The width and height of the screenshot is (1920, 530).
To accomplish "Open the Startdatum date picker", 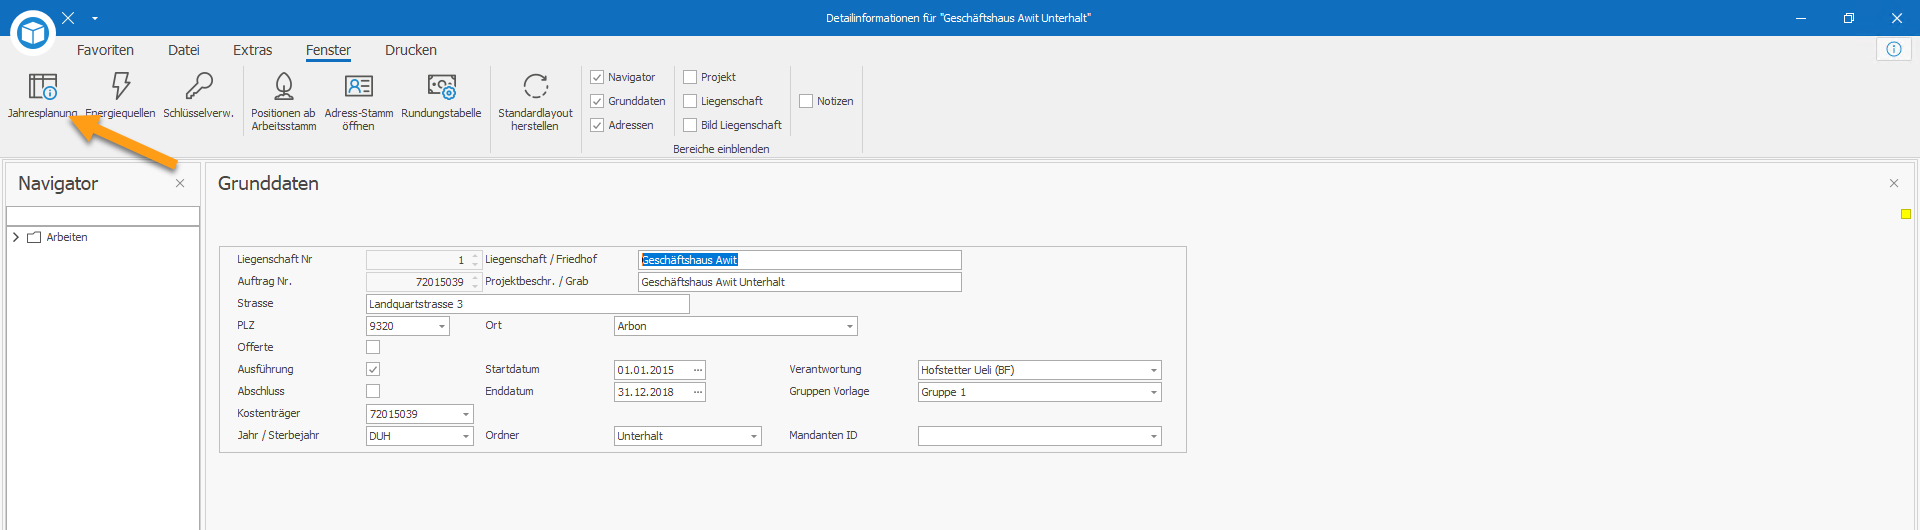I will (698, 370).
